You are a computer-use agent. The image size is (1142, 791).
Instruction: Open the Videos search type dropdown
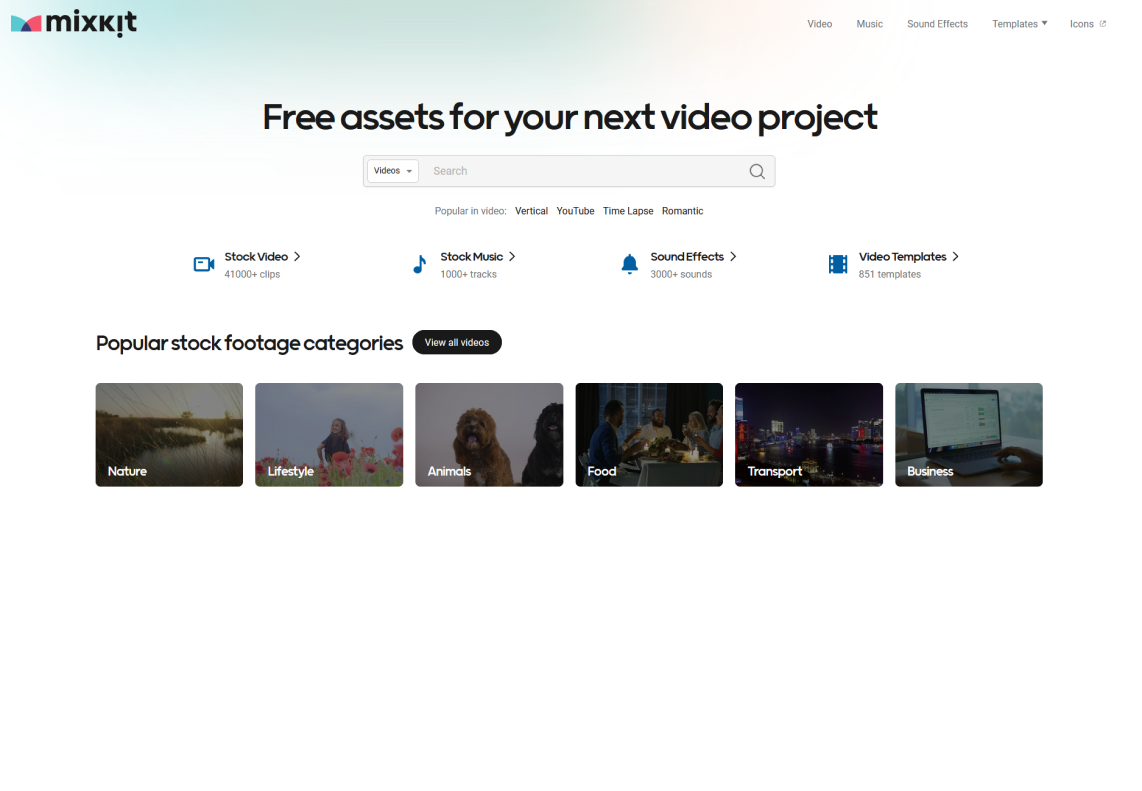393,171
